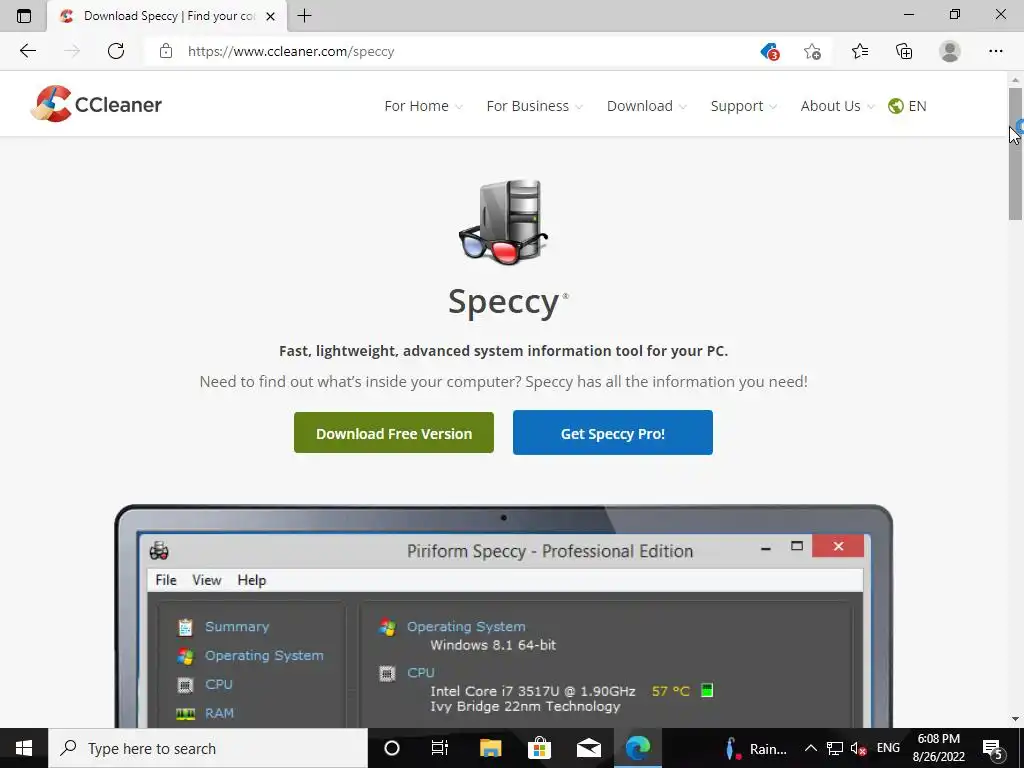The height and width of the screenshot is (768, 1024).
Task: Click the Download Speccy browser tab
Action: pos(167,16)
